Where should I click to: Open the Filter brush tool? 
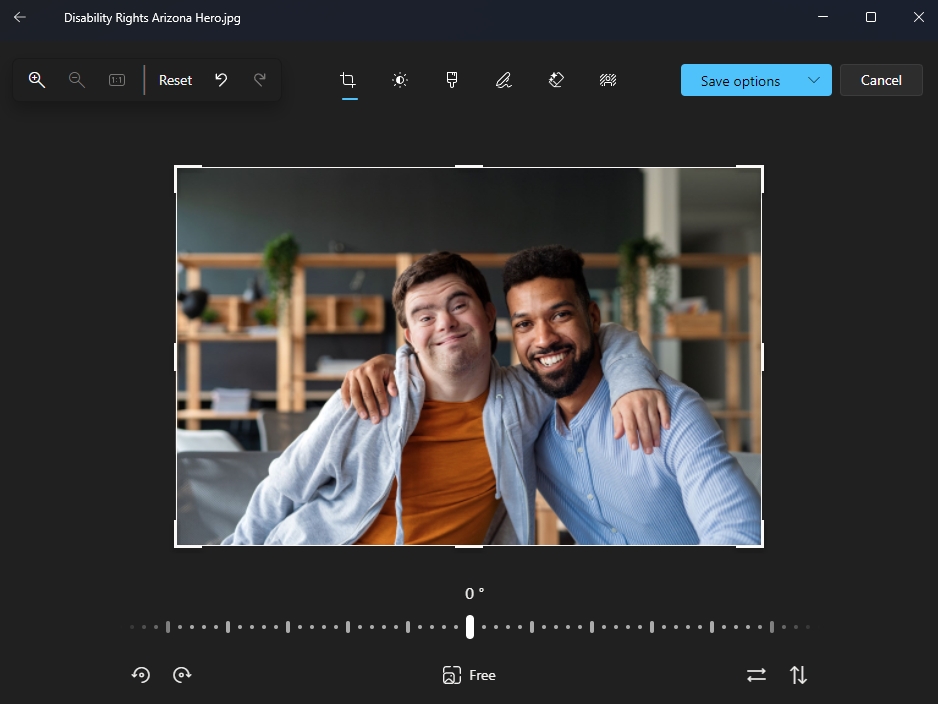452,80
